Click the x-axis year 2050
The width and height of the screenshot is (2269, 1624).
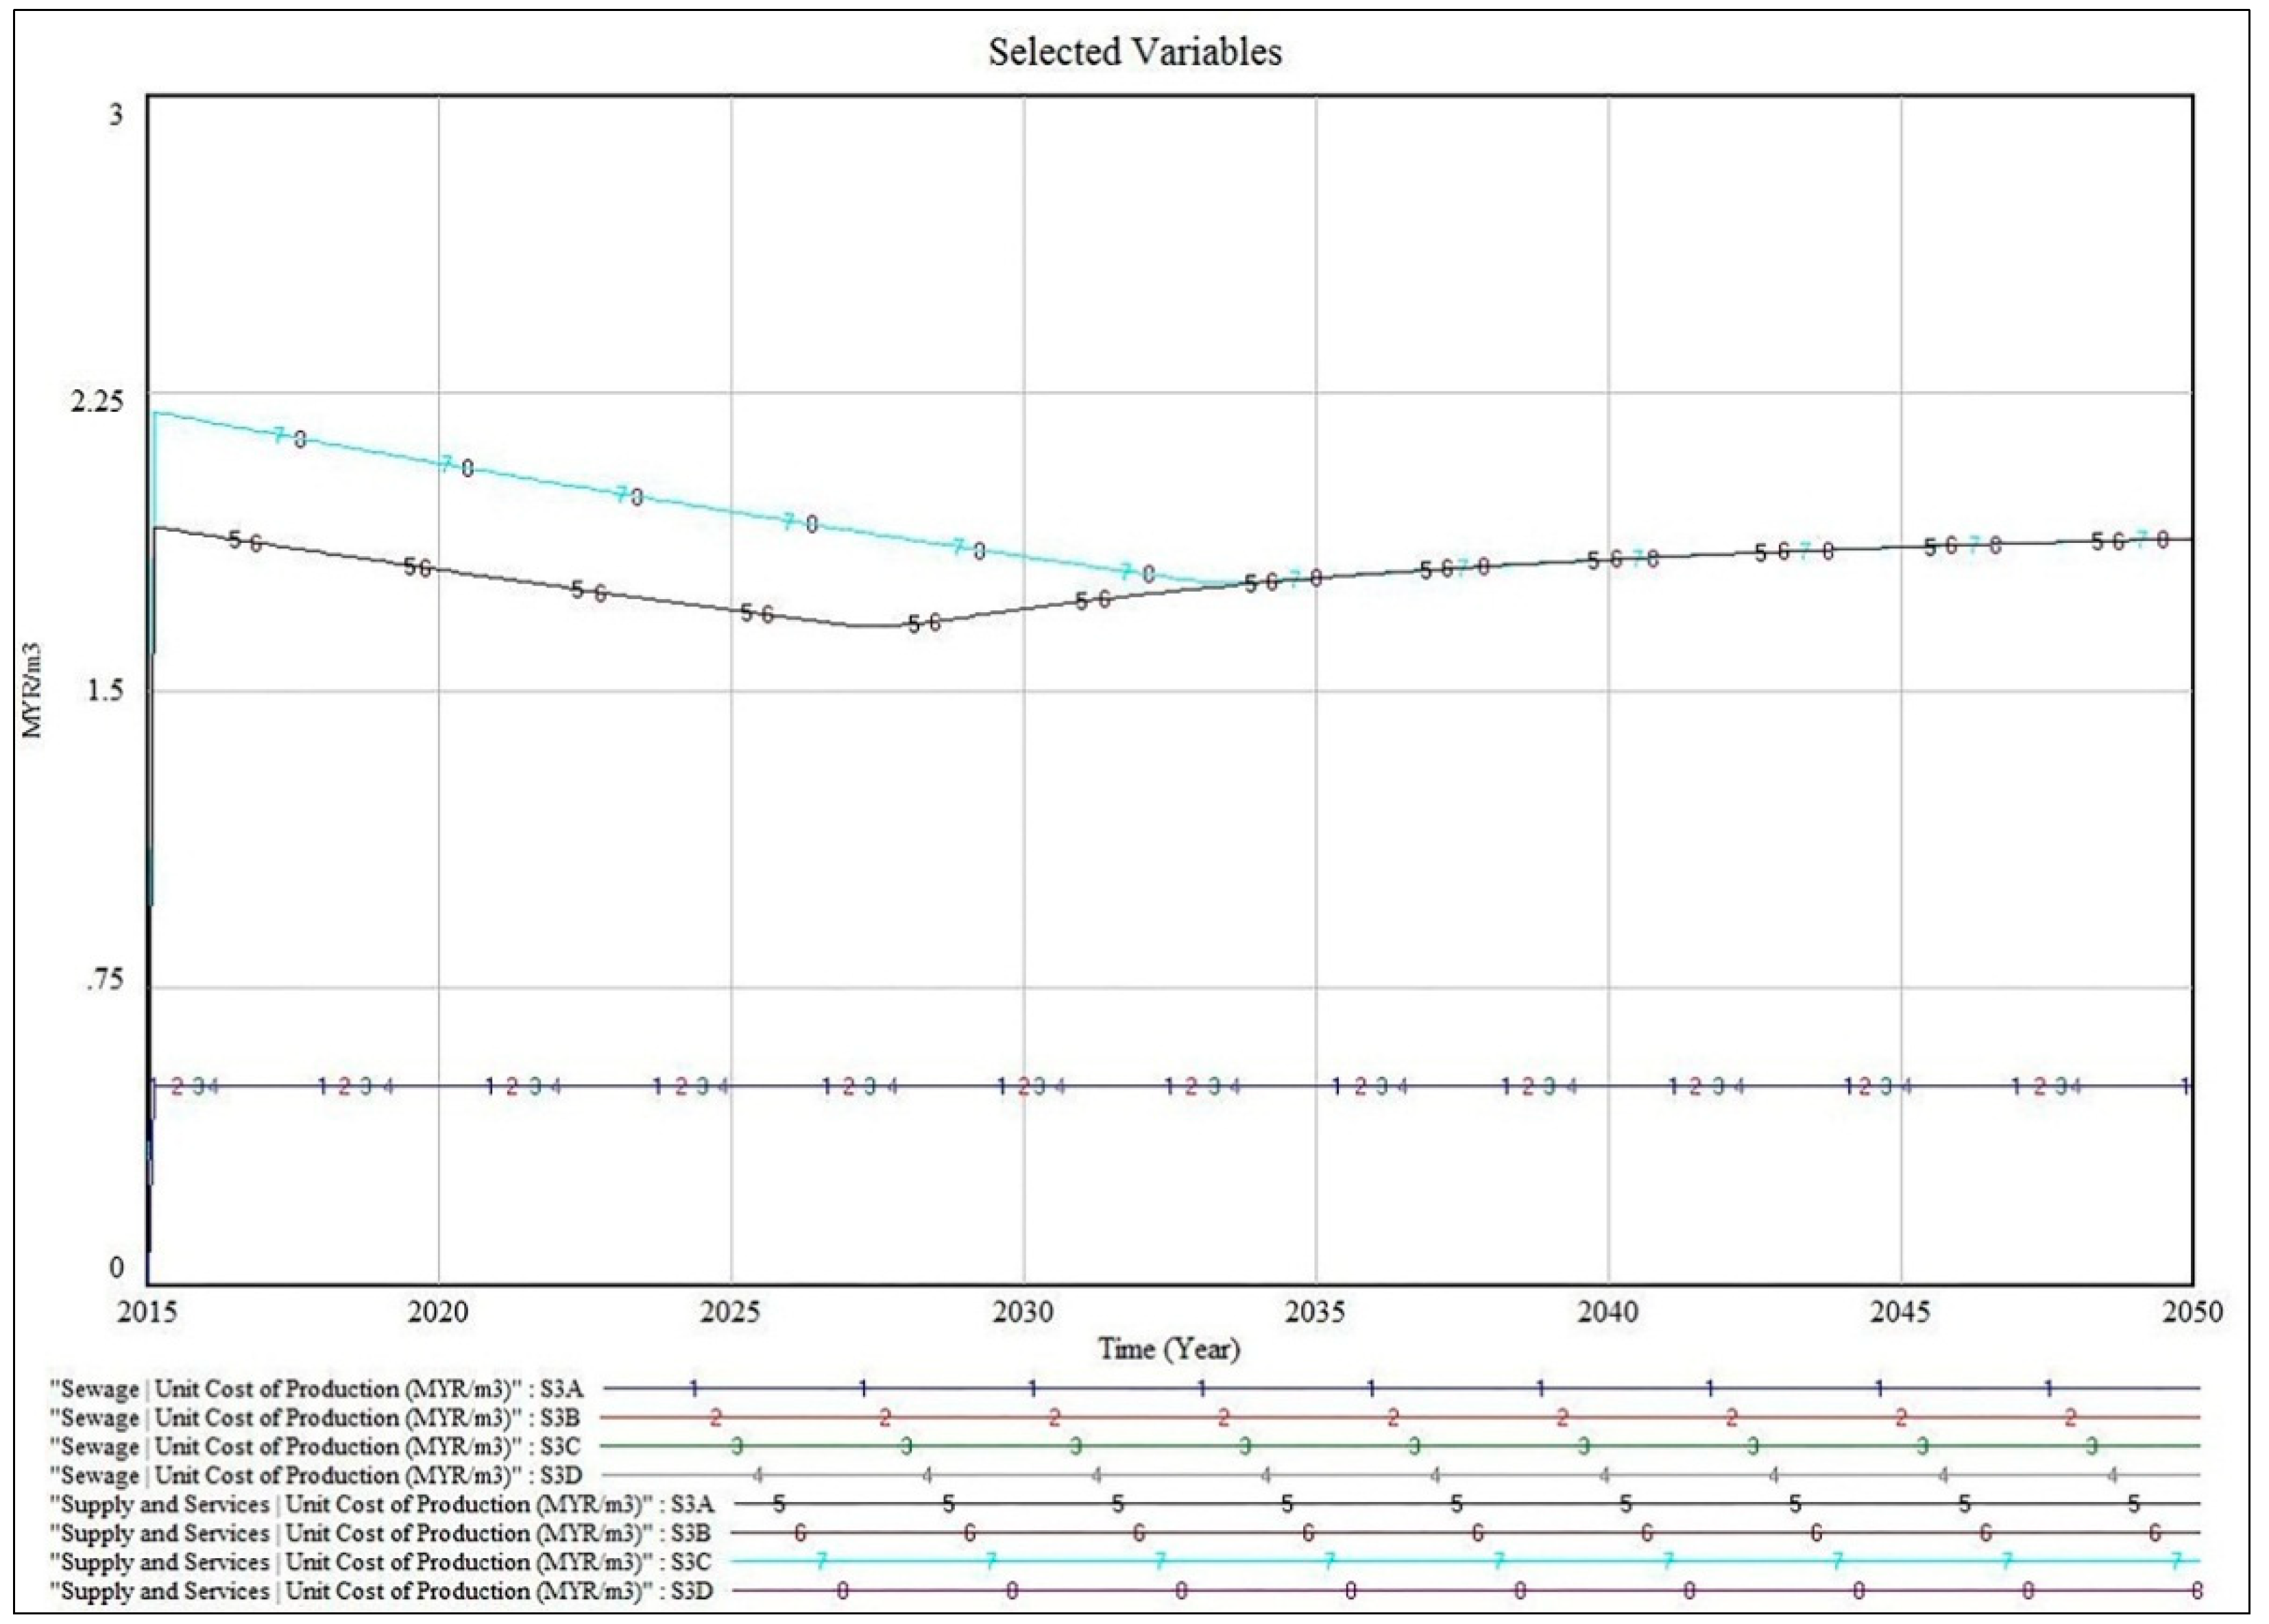click(x=2192, y=1311)
